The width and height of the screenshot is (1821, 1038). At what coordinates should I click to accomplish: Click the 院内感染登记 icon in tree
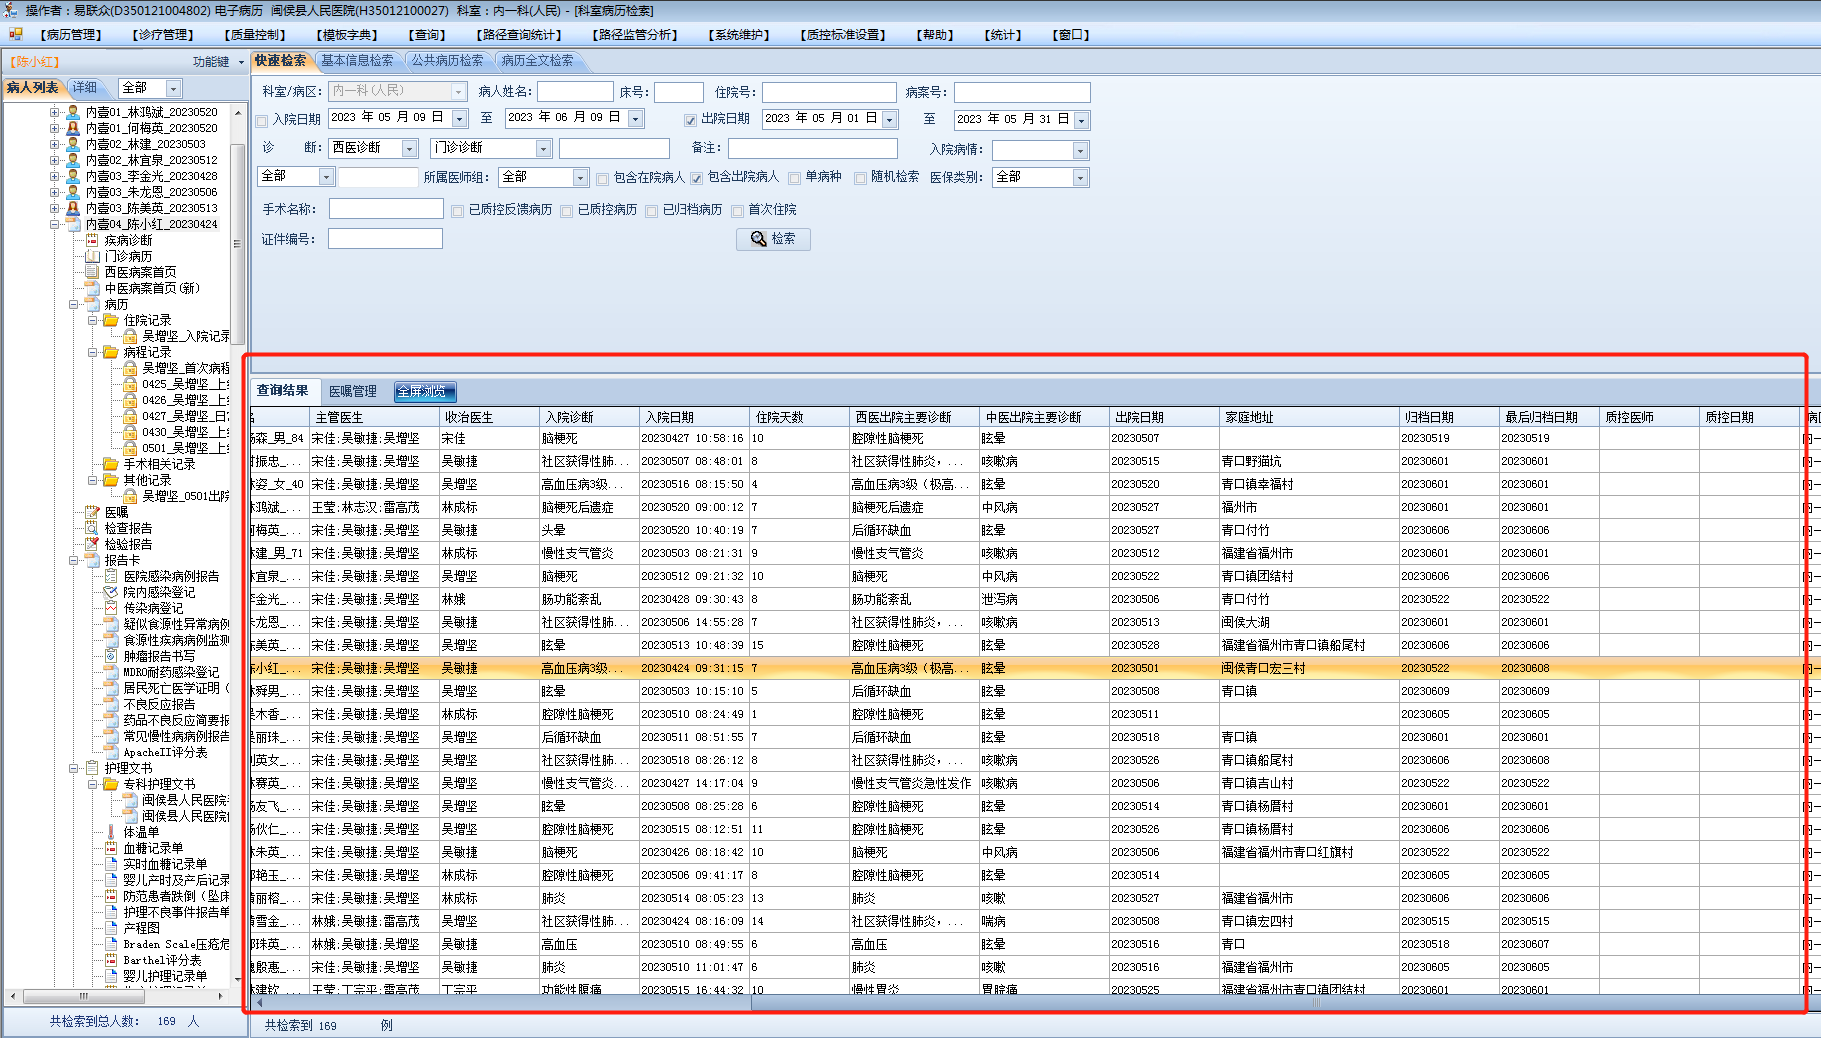(x=111, y=592)
